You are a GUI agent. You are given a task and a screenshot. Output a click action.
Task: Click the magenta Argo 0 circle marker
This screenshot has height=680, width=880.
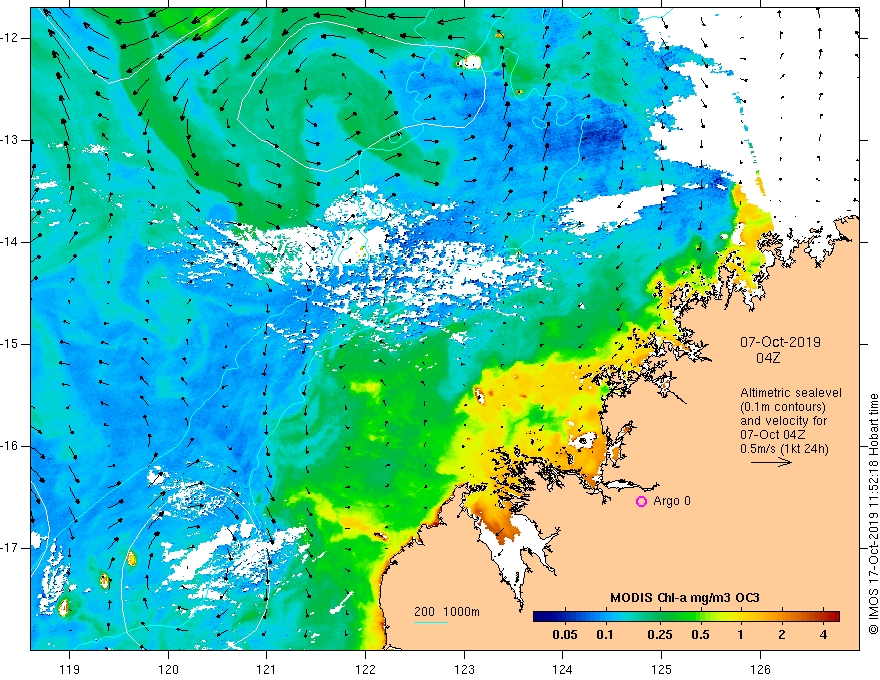pos(641,501)
